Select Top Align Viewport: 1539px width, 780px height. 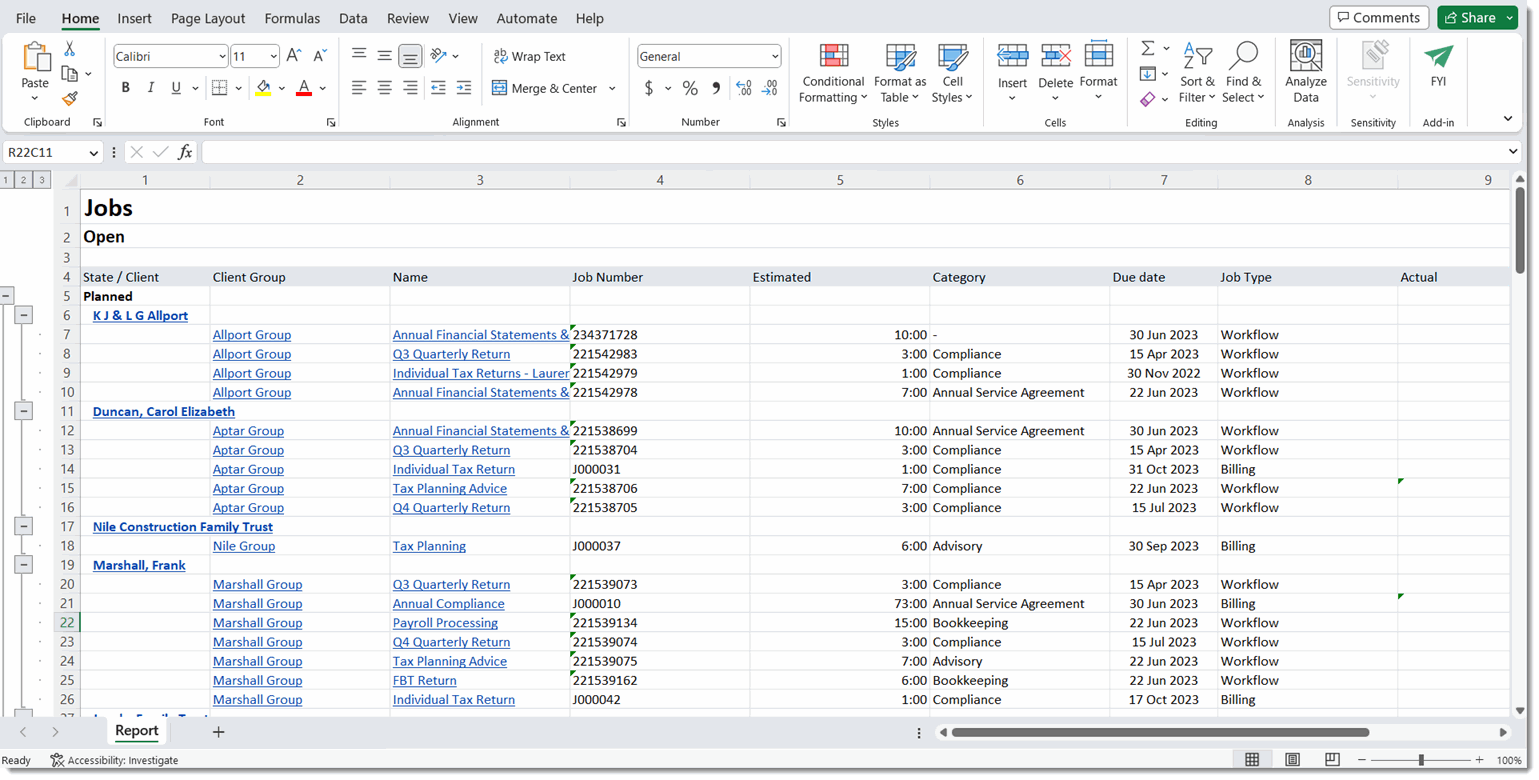359,56
